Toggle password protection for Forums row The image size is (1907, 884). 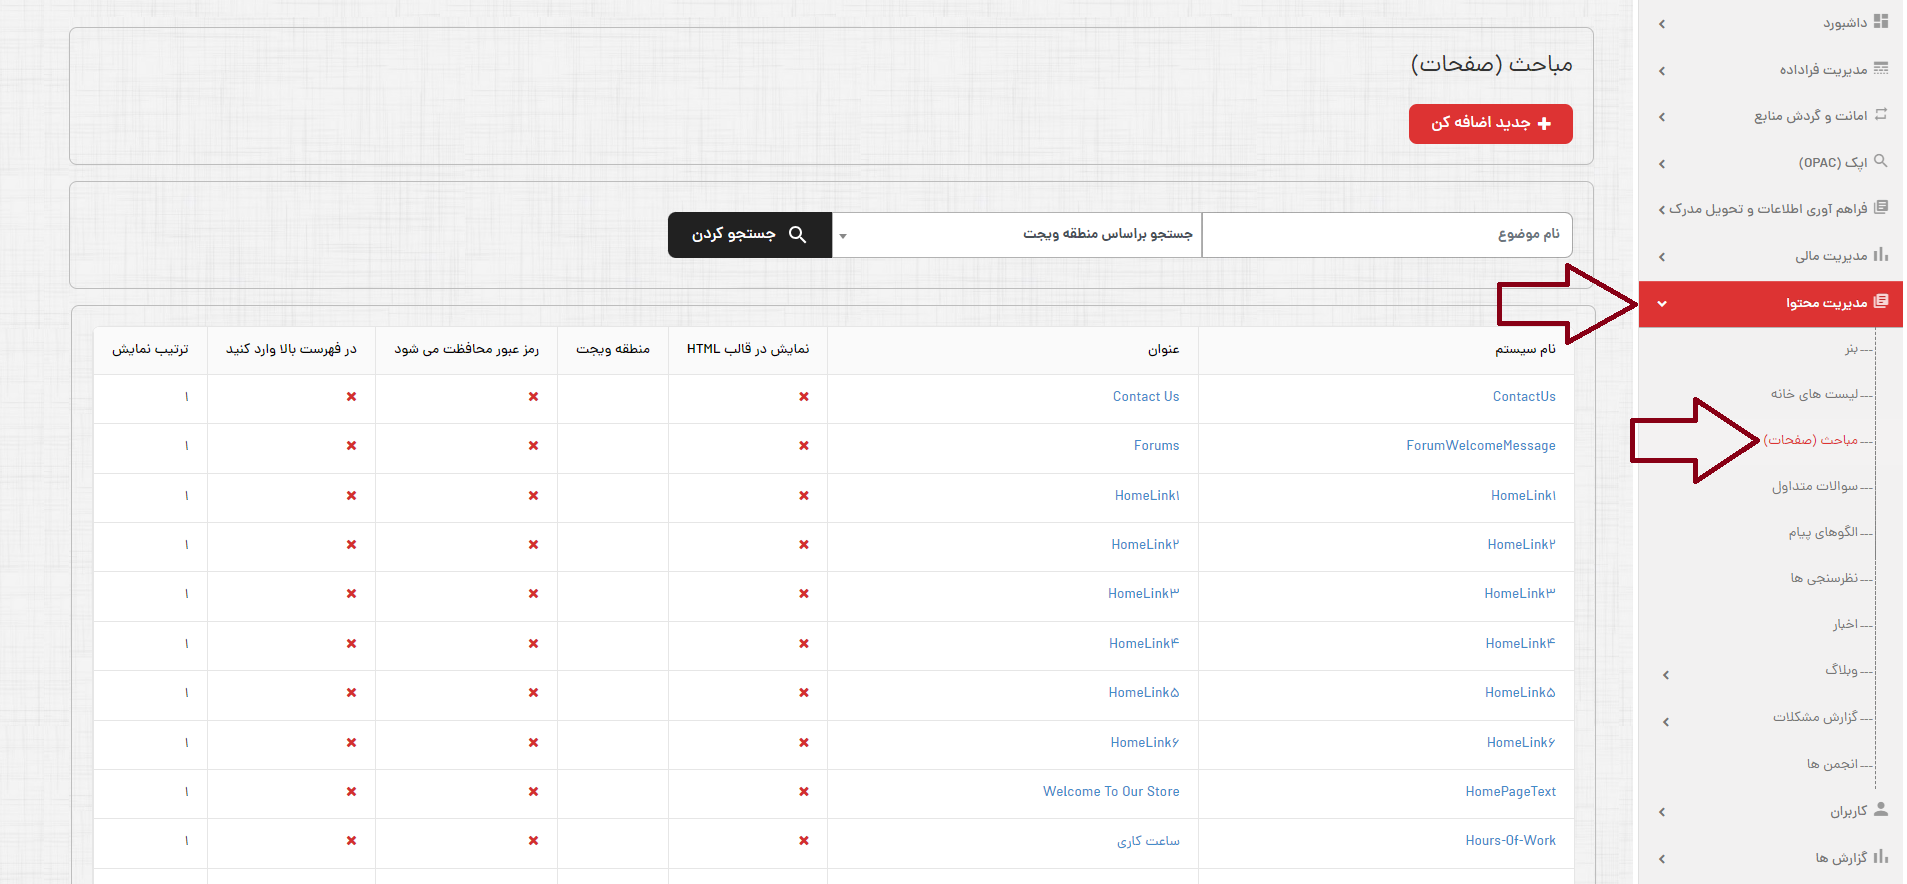click(x=533, y=446)
